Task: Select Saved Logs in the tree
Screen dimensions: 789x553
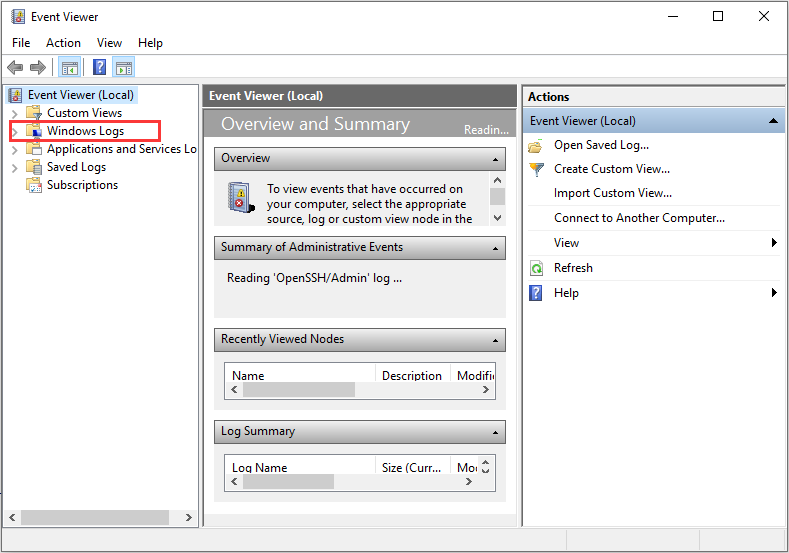Action: (x=76, y=167)
